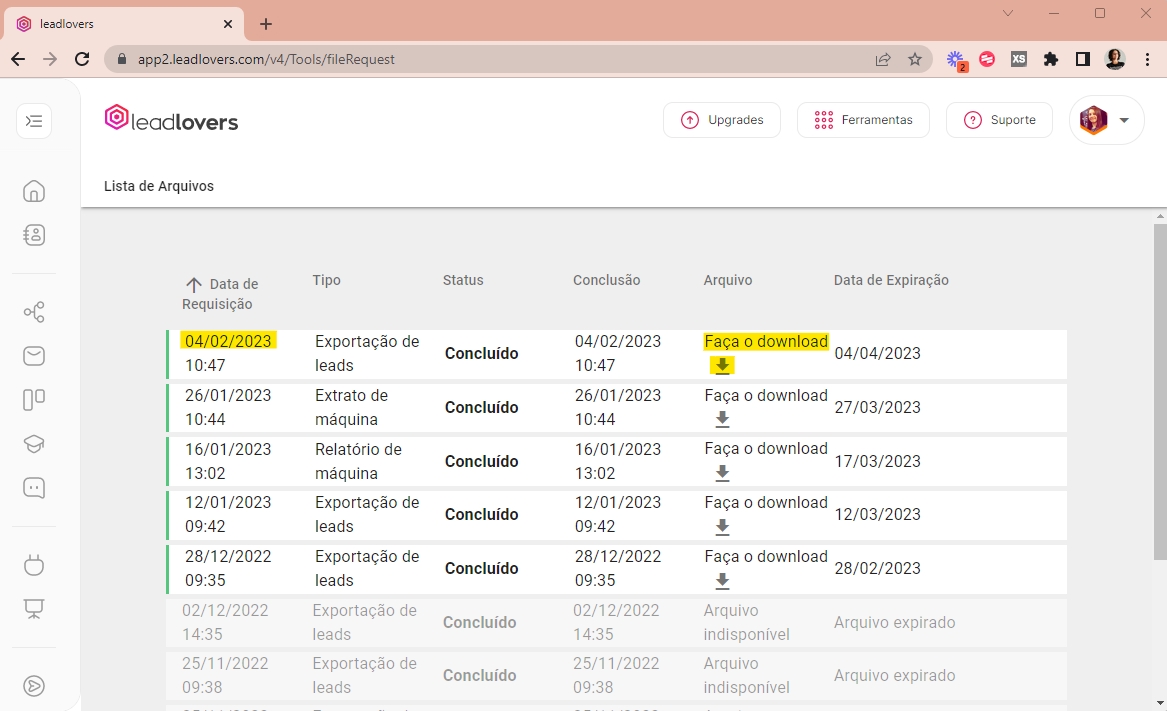Open the user profile dropdown arrow
The height and width of the screenshot is (711, 1167).
click(x=1124, y=120)
